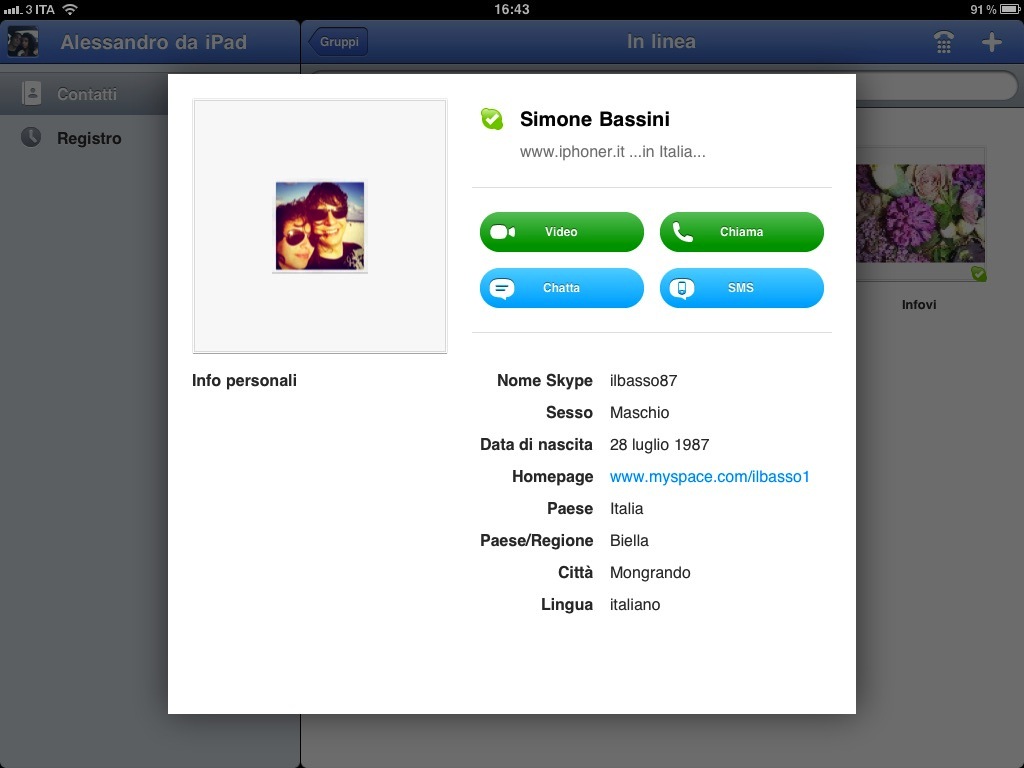Start a video call with Simone Bassini
This screenshot has width=1024, height=768.
point(562,232)
